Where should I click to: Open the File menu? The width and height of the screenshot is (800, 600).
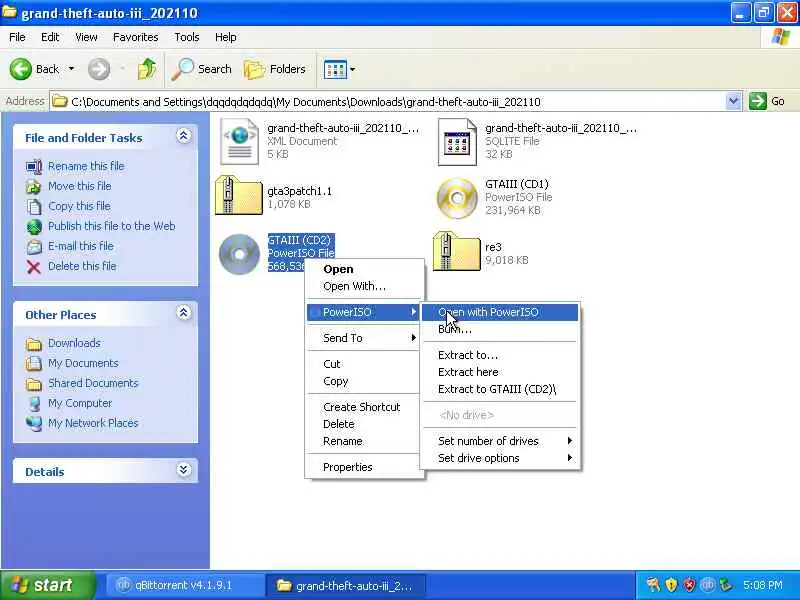pos(17,37)
